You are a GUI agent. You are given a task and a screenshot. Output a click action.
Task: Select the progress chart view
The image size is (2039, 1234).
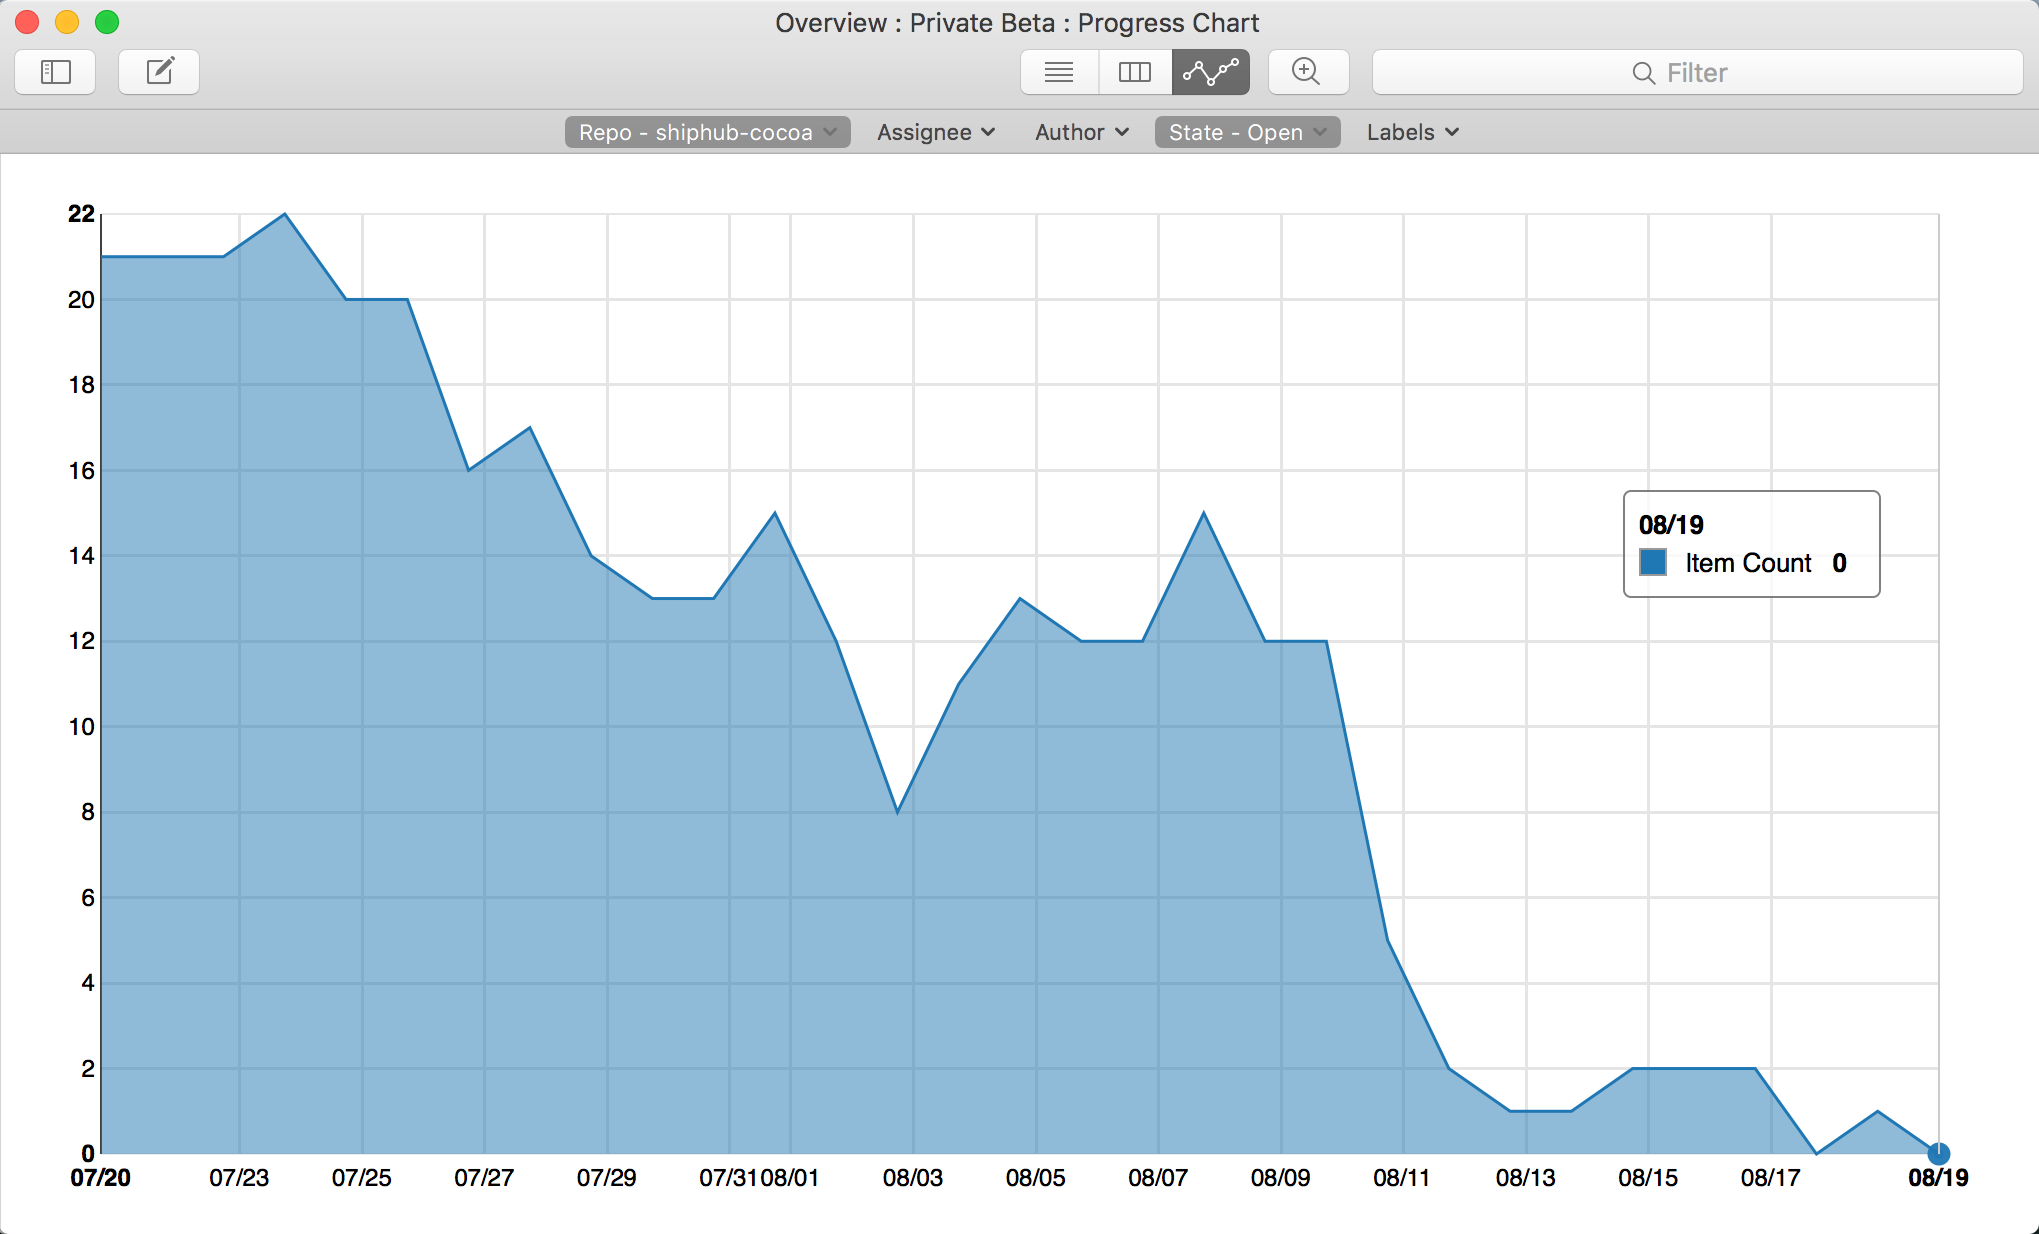coord(1211,72)
